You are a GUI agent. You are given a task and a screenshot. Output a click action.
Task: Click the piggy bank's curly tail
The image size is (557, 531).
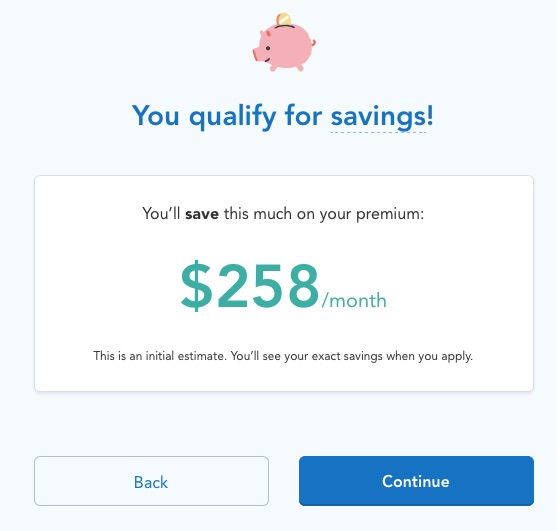pyautogui.click(x=313, y=43)
